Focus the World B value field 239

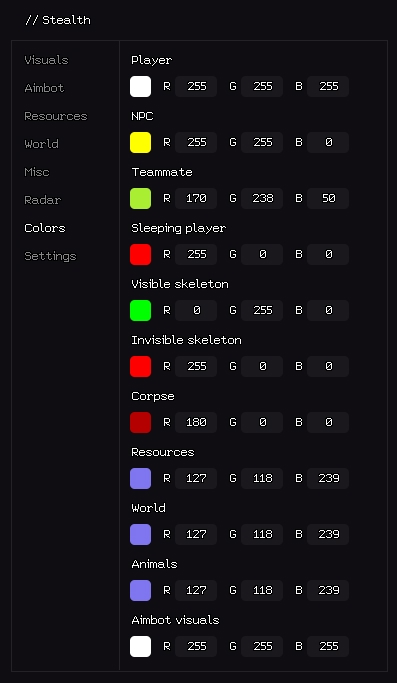click(328, 534)
